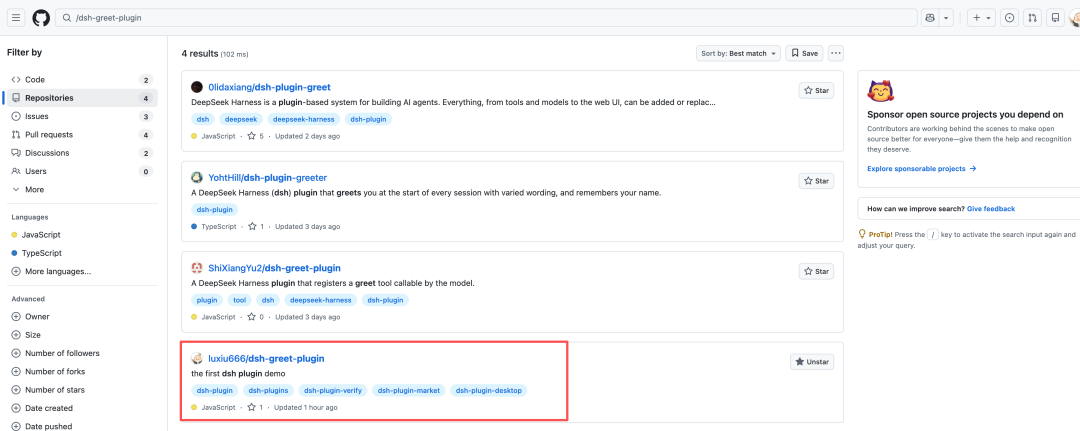
Task: Open More languages option
Action: [82, 271]
